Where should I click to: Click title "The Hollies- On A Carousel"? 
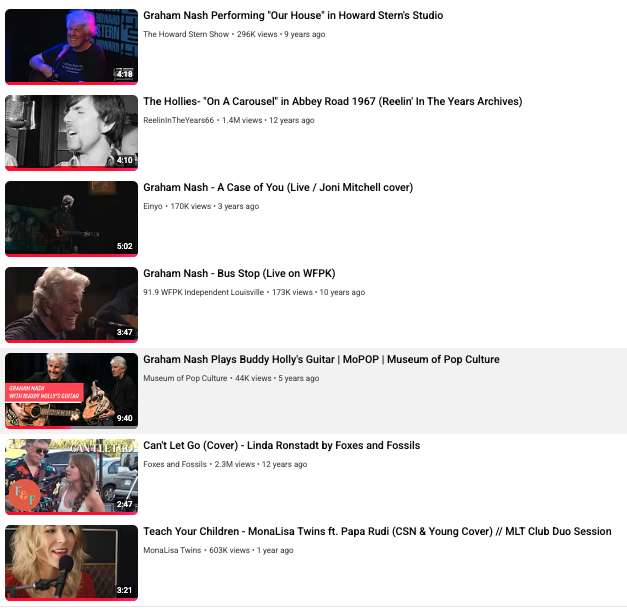[333, 102]
